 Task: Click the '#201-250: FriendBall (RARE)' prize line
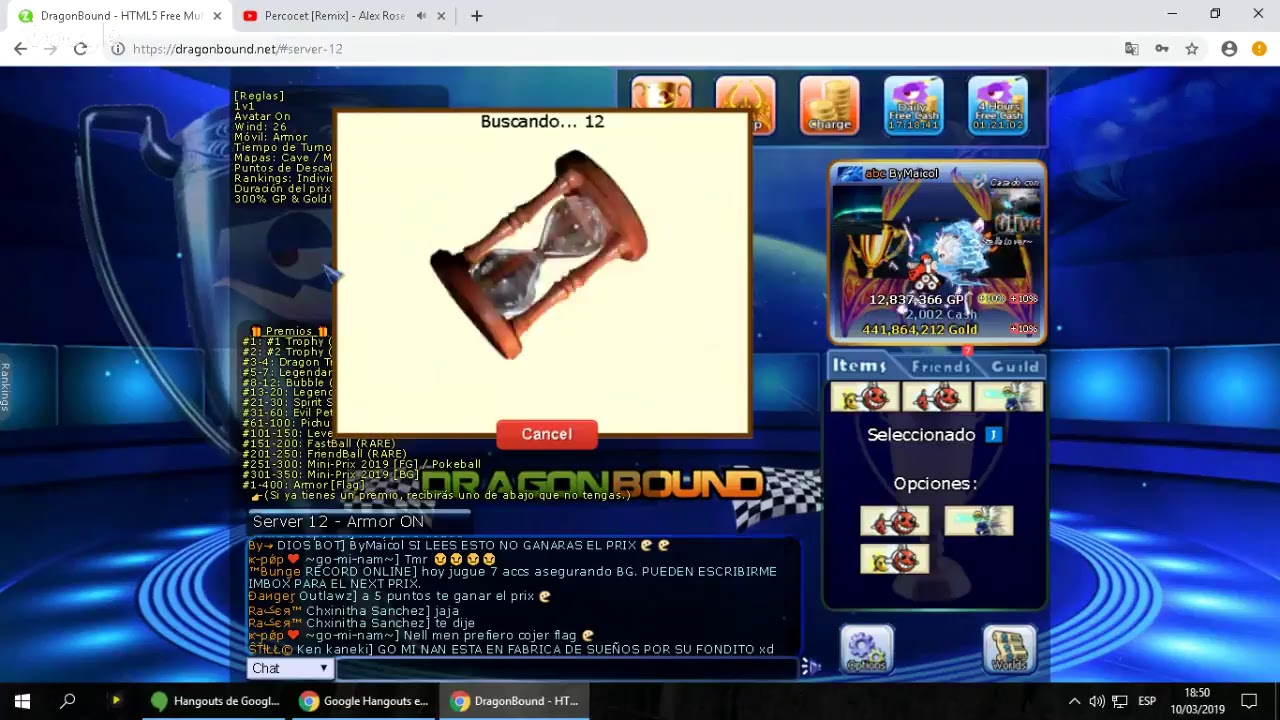(324, 454)
